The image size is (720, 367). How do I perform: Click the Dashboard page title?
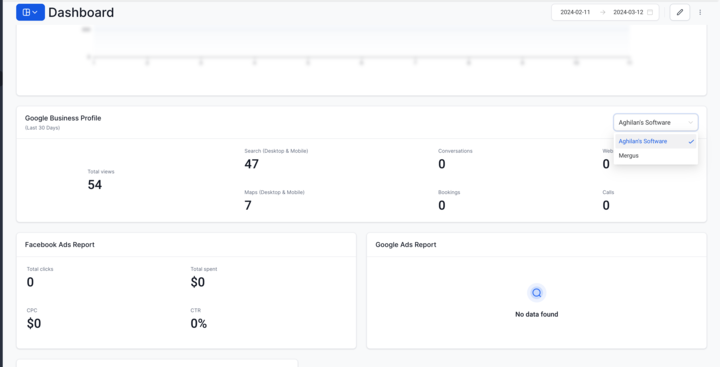click(x=81, y=12)
